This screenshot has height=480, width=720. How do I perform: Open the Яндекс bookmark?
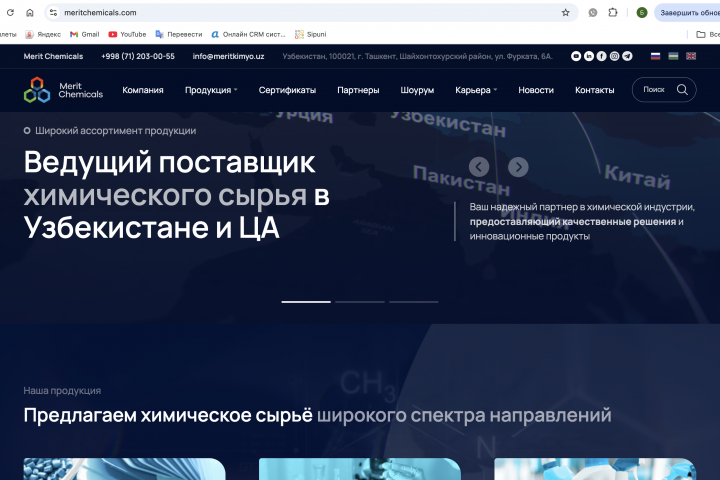(43, 34)
